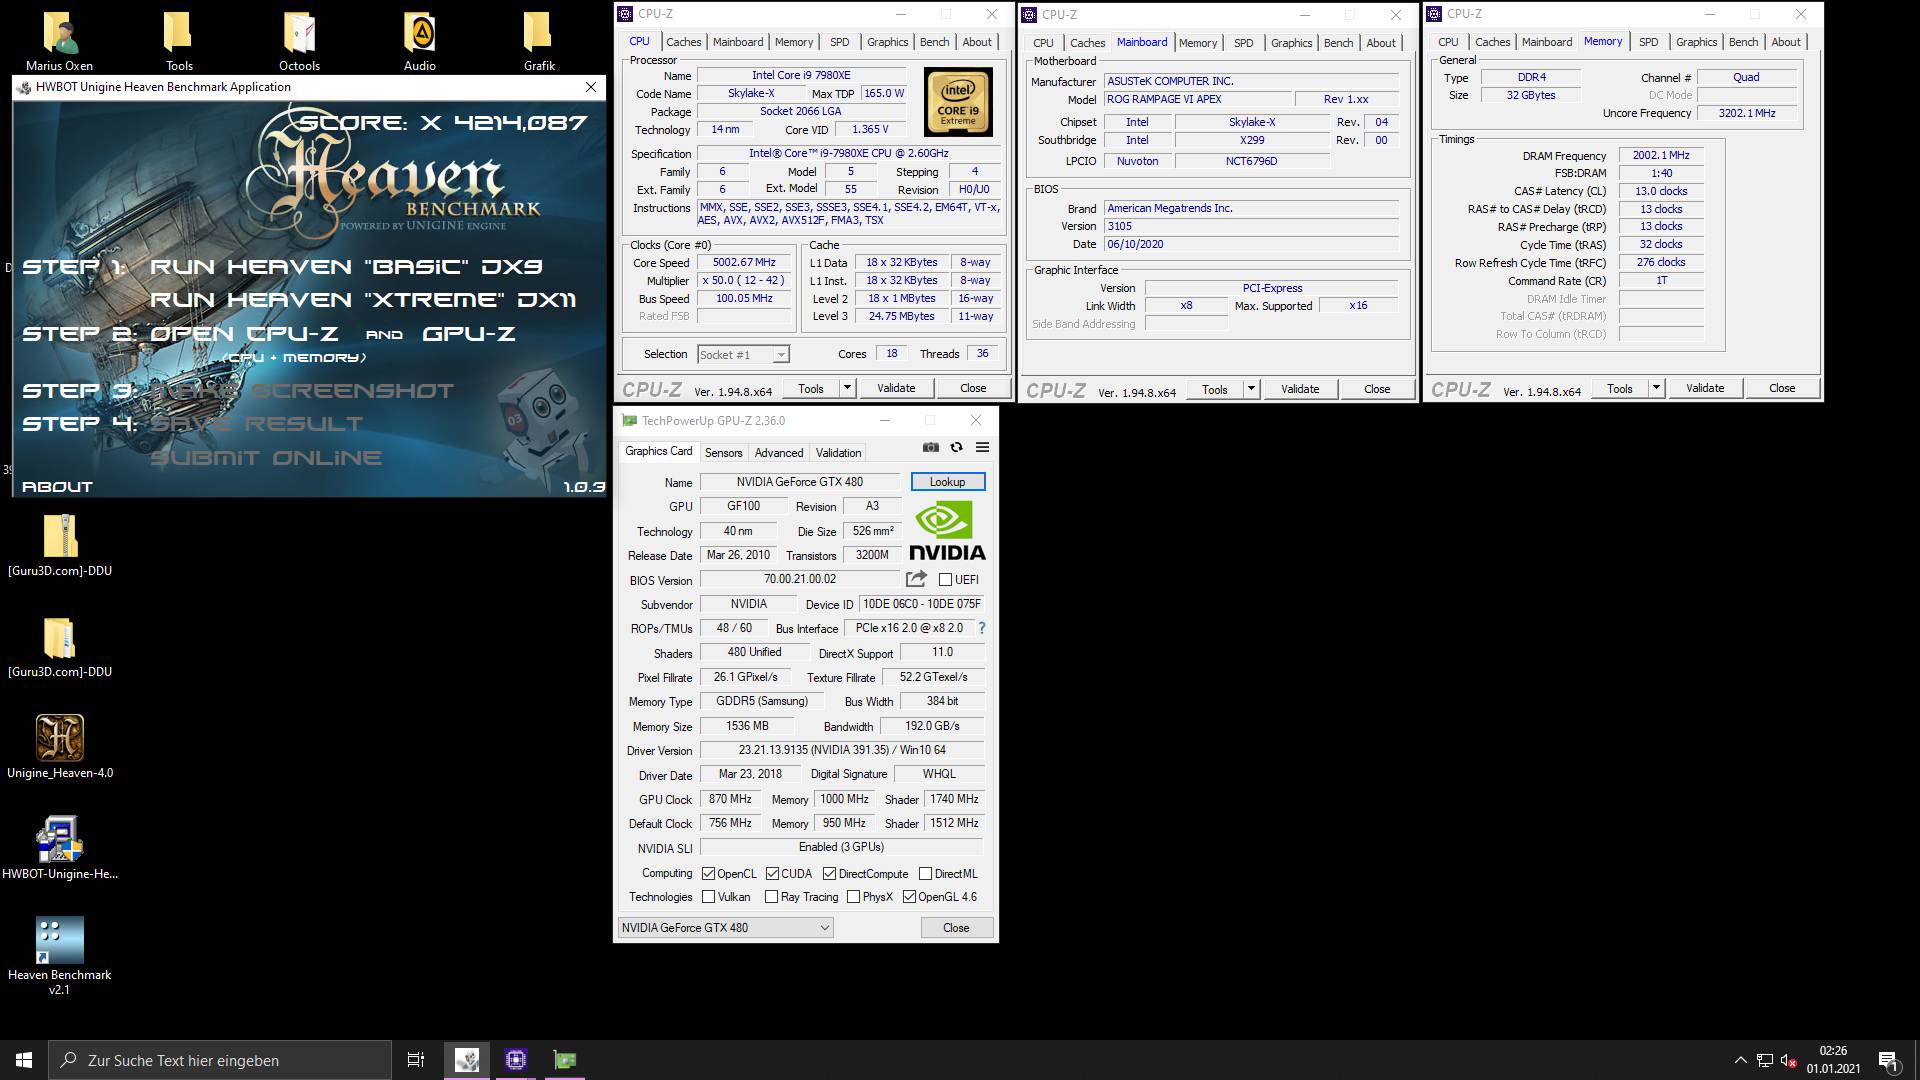The height and width of the screenshot is (1080, 1920).
Task: Click the BIOS export share icon
Action: [916, 579]
